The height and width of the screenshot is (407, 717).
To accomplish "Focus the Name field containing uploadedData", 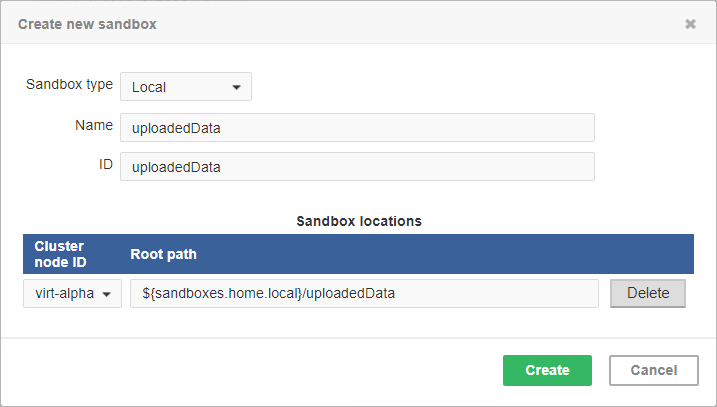I will pos(357,128).
